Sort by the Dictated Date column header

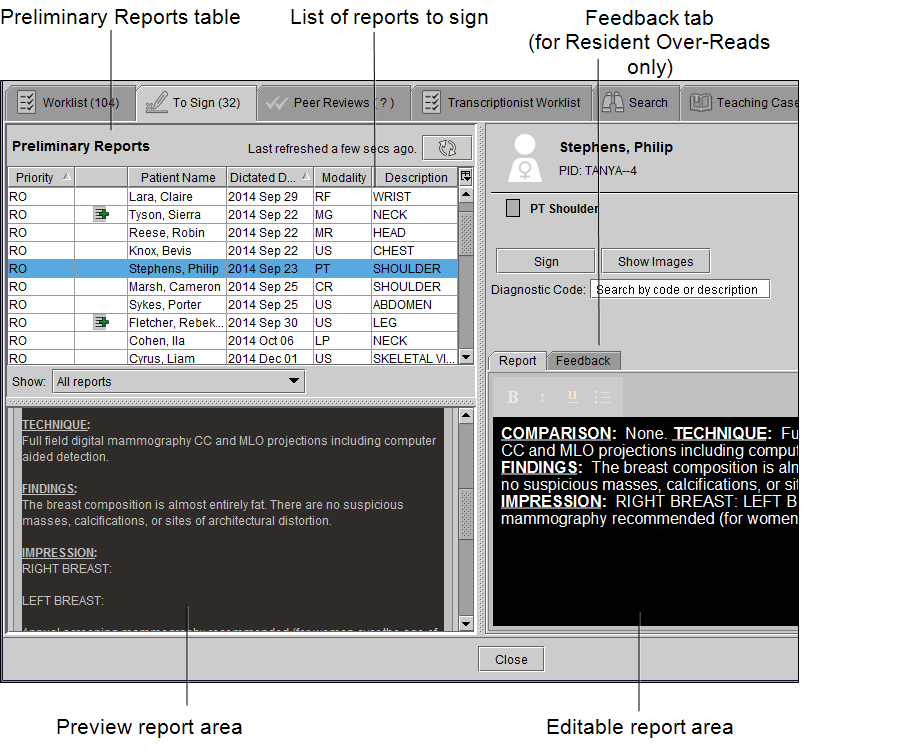[270, 177]
